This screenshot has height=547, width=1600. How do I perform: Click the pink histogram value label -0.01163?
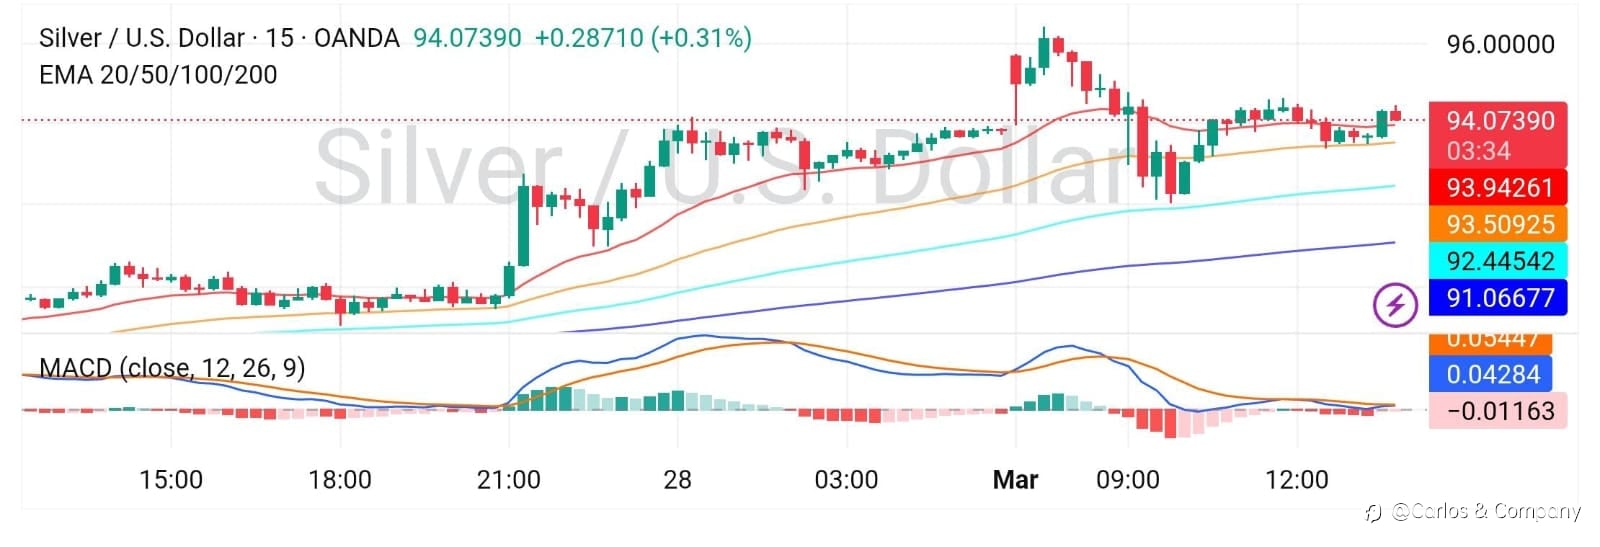coord(1499,411)
